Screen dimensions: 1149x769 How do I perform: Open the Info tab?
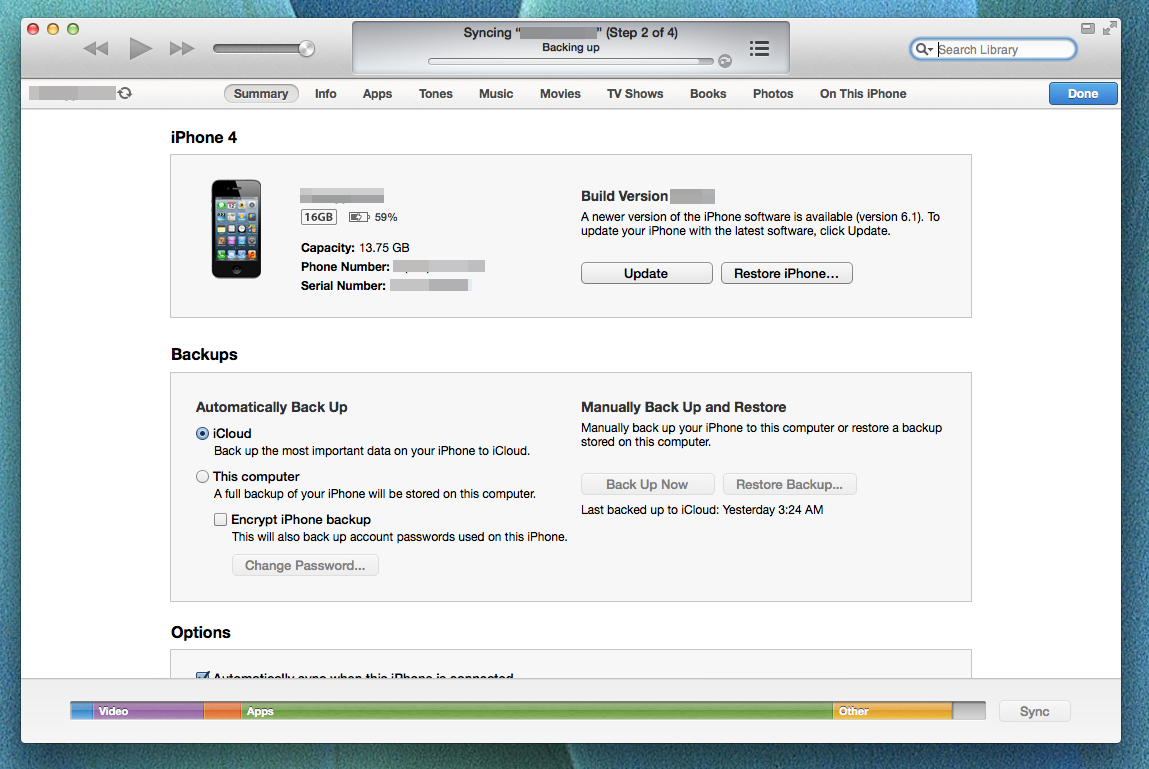pyautogui.click(x=325, y=94)
